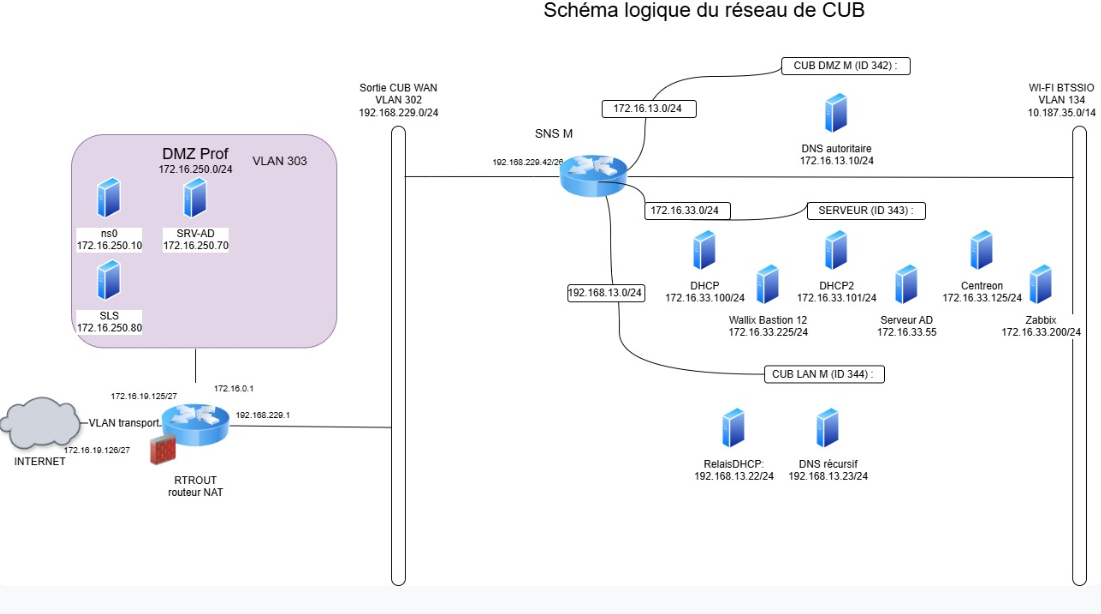
Task: Click the 192.168.229.42/26 address label
Action: [x=527, y=162]
